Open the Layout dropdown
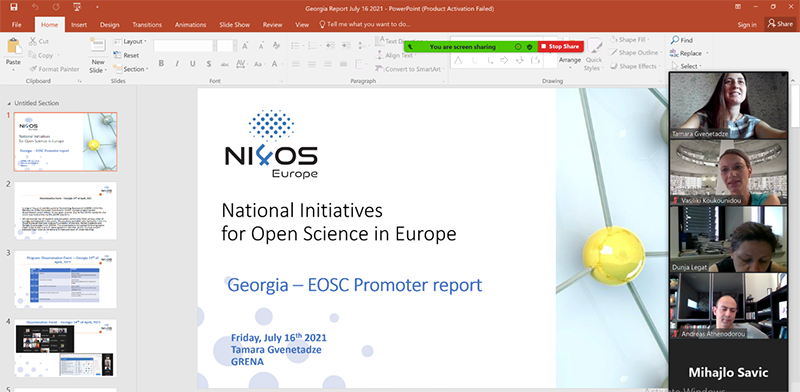The height and width of the screenshot is (392, 800). [130, 41]
